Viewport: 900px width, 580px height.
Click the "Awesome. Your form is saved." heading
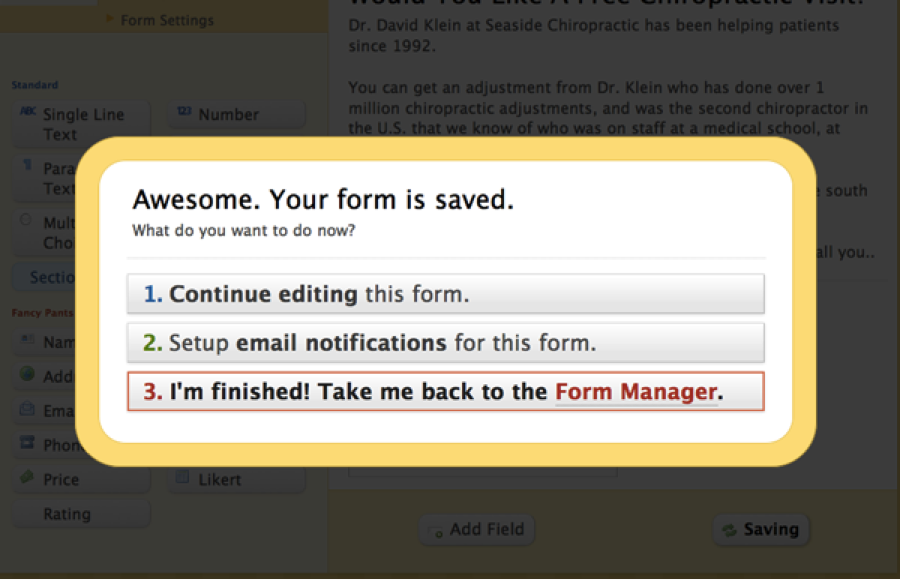pos(323,199)
